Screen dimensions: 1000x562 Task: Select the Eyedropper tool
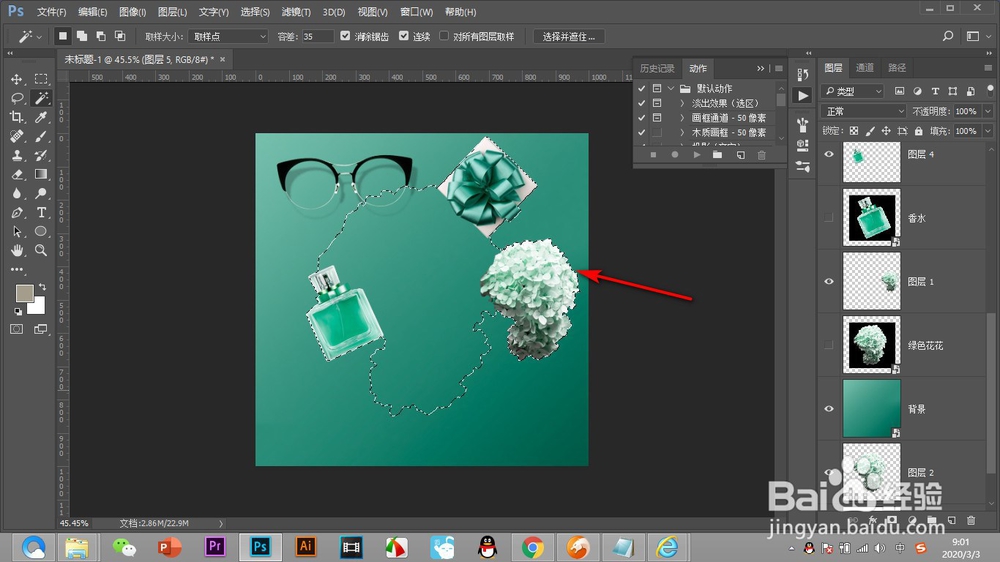coord(41,117)
